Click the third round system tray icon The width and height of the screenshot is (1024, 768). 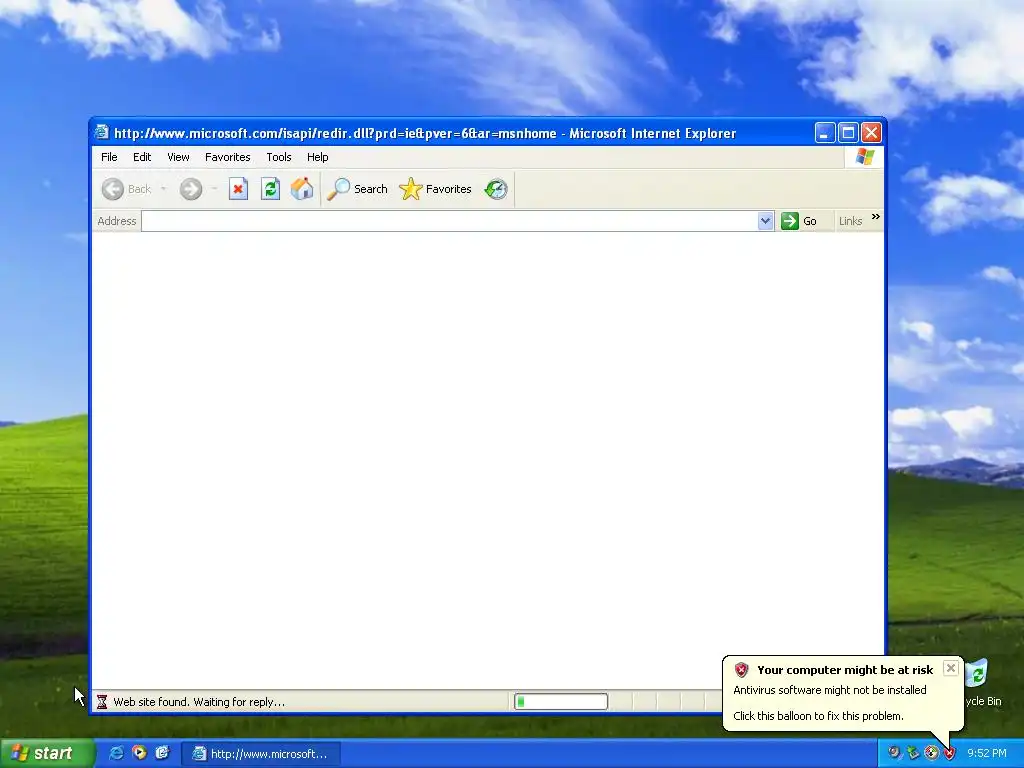coord(931,754)
